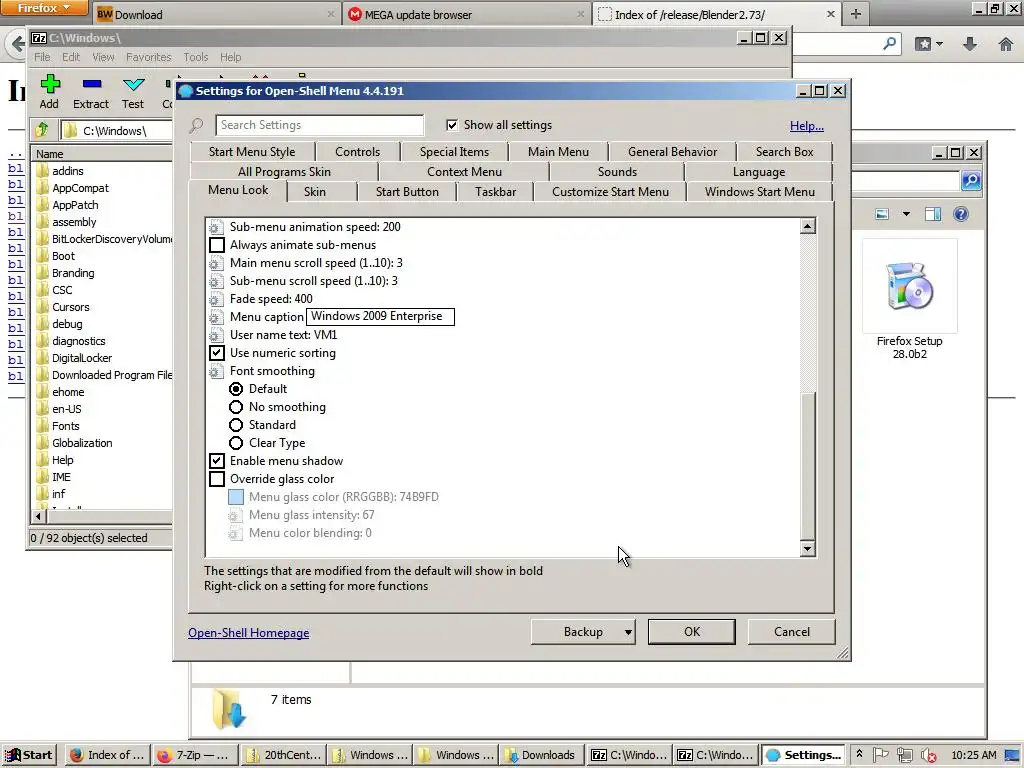The width and height of the screenshot is (1024, 768).
Task: Select Default font smoothing
Action: [236, 389]
